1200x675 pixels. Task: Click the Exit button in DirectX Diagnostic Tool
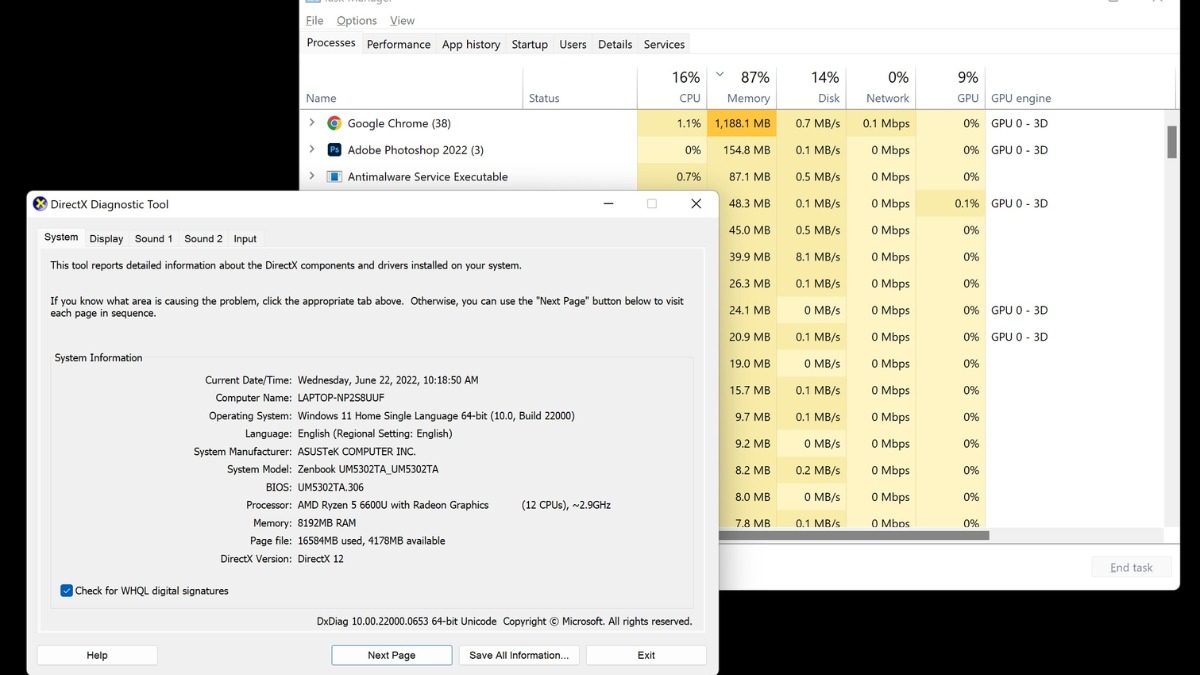pos(646,655)
